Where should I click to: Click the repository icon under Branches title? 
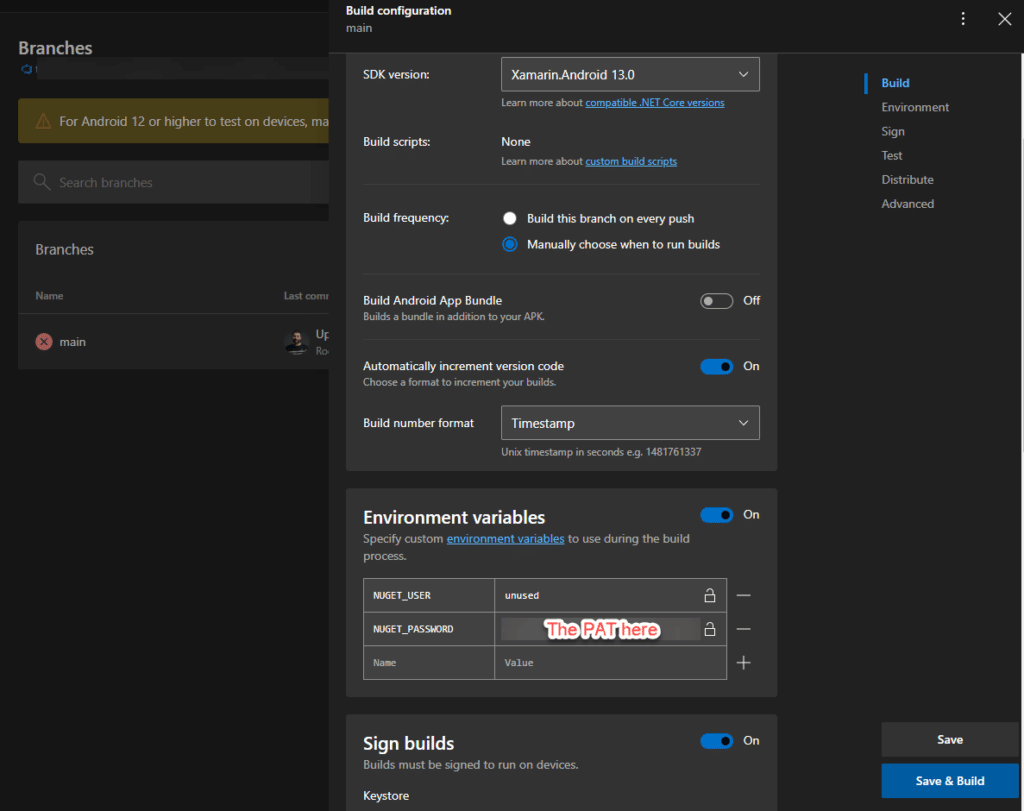pos(27,69)
